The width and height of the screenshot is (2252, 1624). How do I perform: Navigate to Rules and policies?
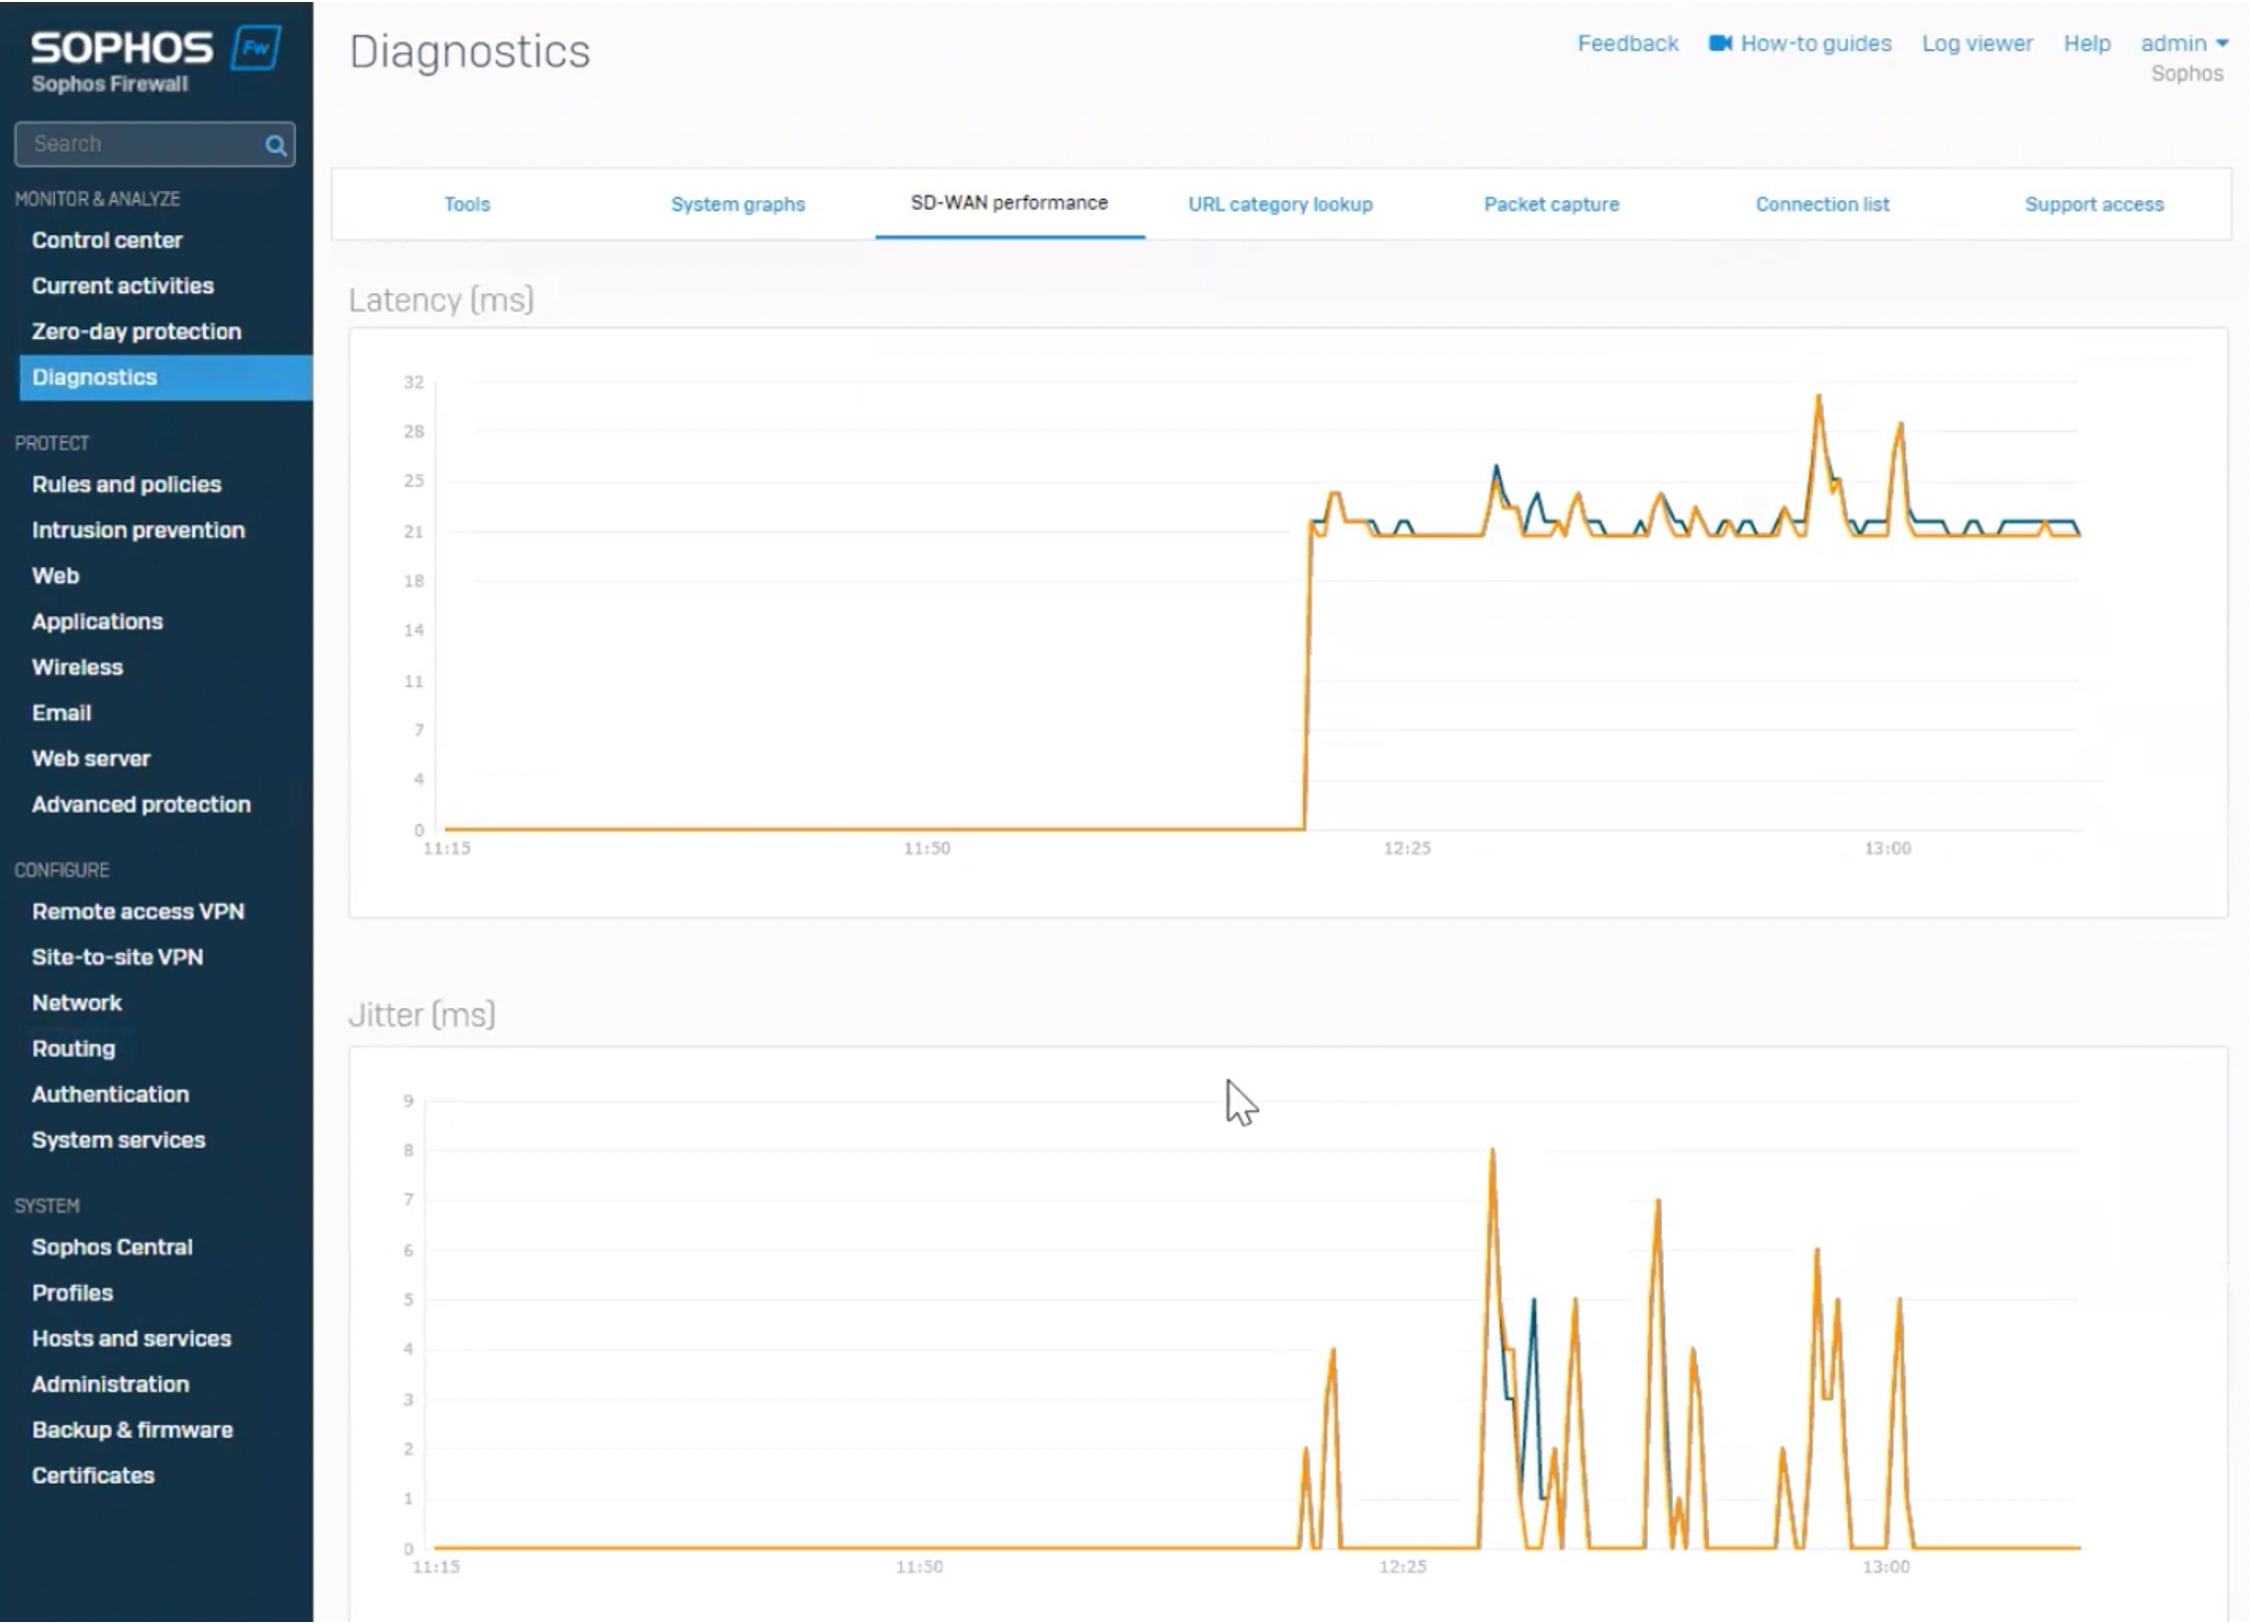(126, 484)
